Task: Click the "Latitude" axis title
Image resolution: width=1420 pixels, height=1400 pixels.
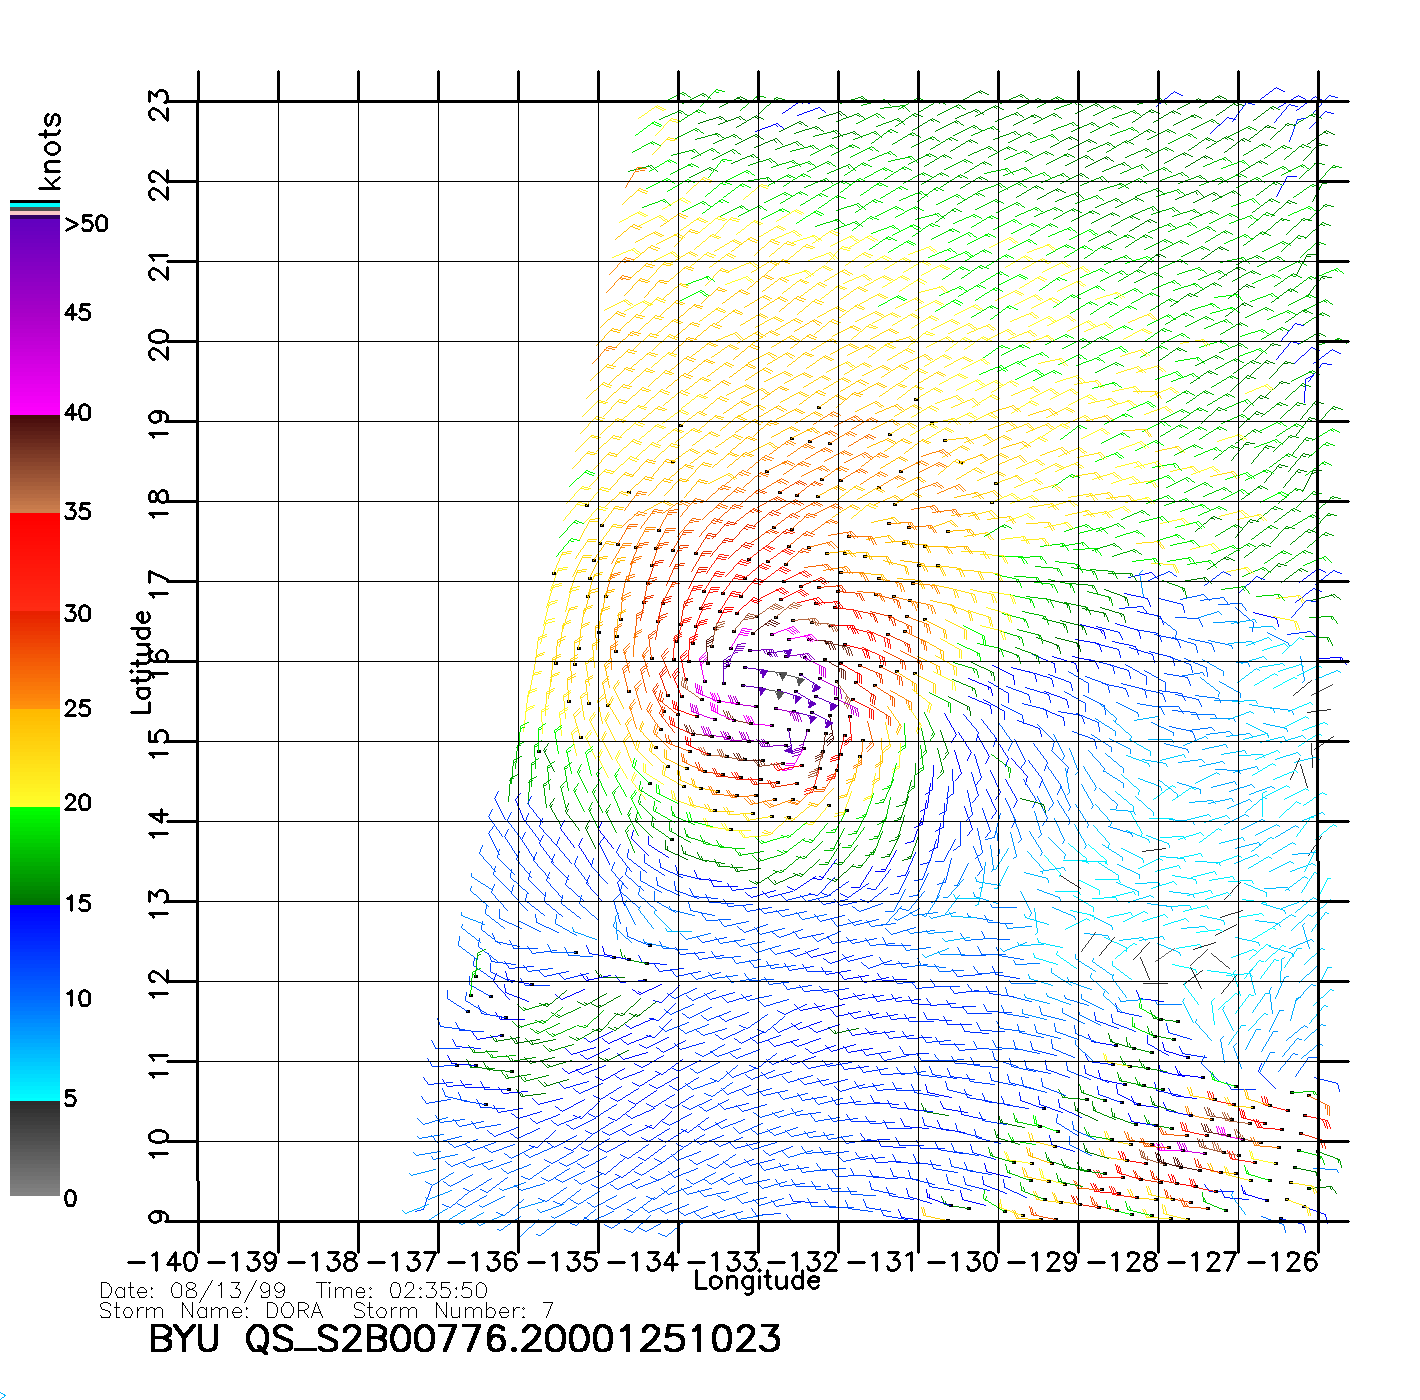Action: pos(142,662)
